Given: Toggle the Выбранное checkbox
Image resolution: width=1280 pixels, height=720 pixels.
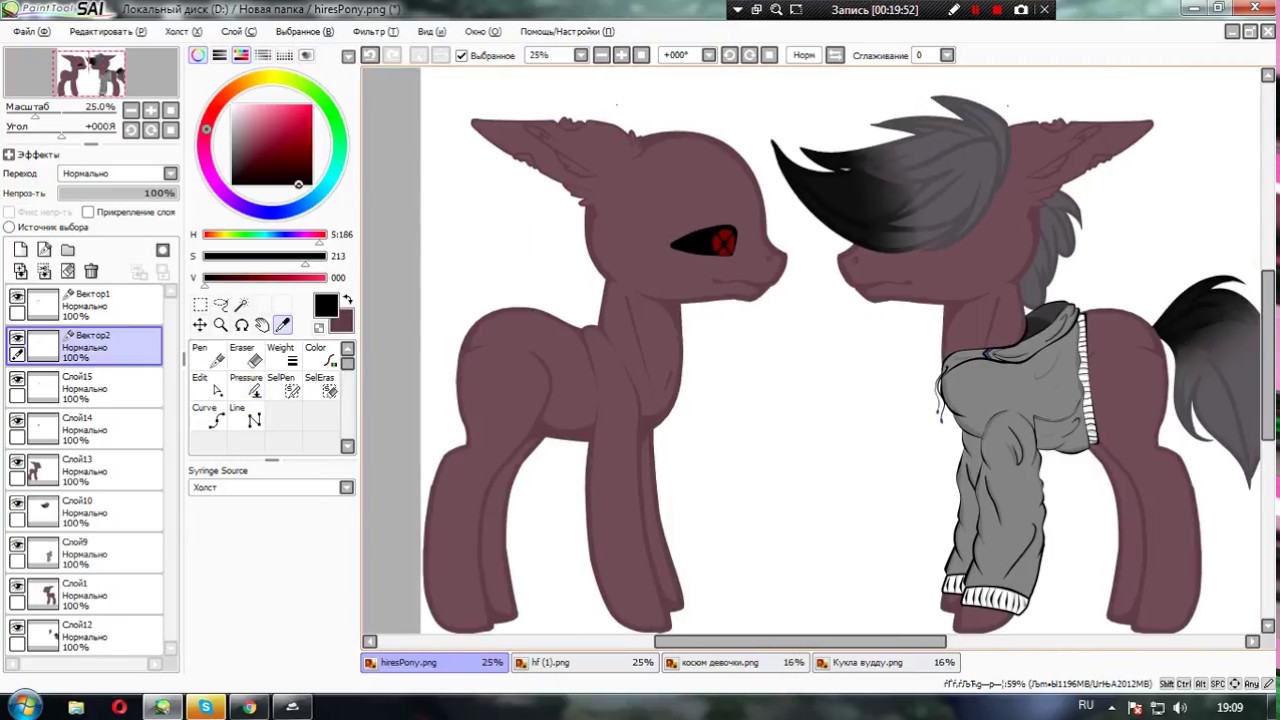Looking at the screenshot, I should coord(461,56).
